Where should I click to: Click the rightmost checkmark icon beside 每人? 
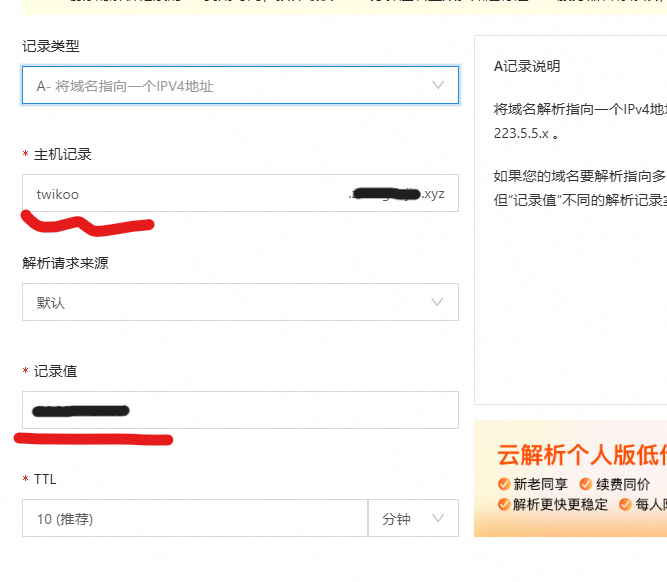(626, 505)
